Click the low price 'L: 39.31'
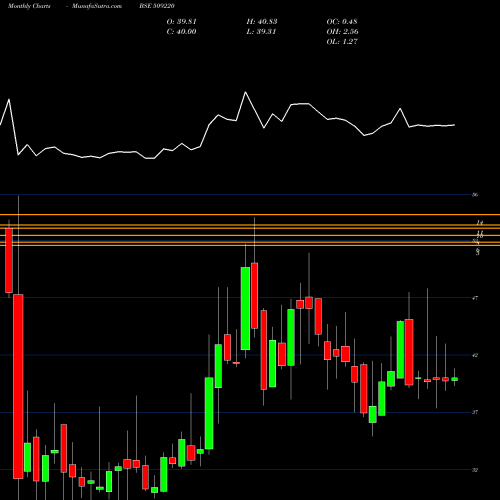Image resolution: width=500 pixels, height=500 pixels. coord(261,32)
